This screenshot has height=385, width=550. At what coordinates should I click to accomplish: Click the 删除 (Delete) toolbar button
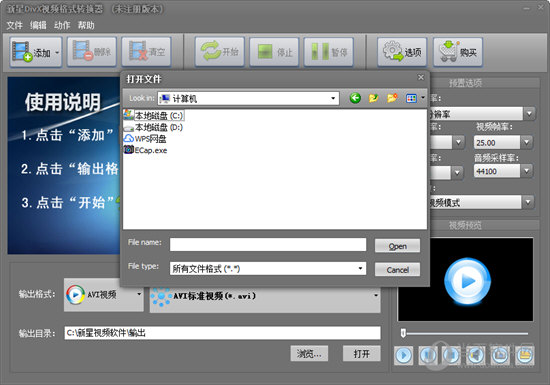tap(92, 52)
